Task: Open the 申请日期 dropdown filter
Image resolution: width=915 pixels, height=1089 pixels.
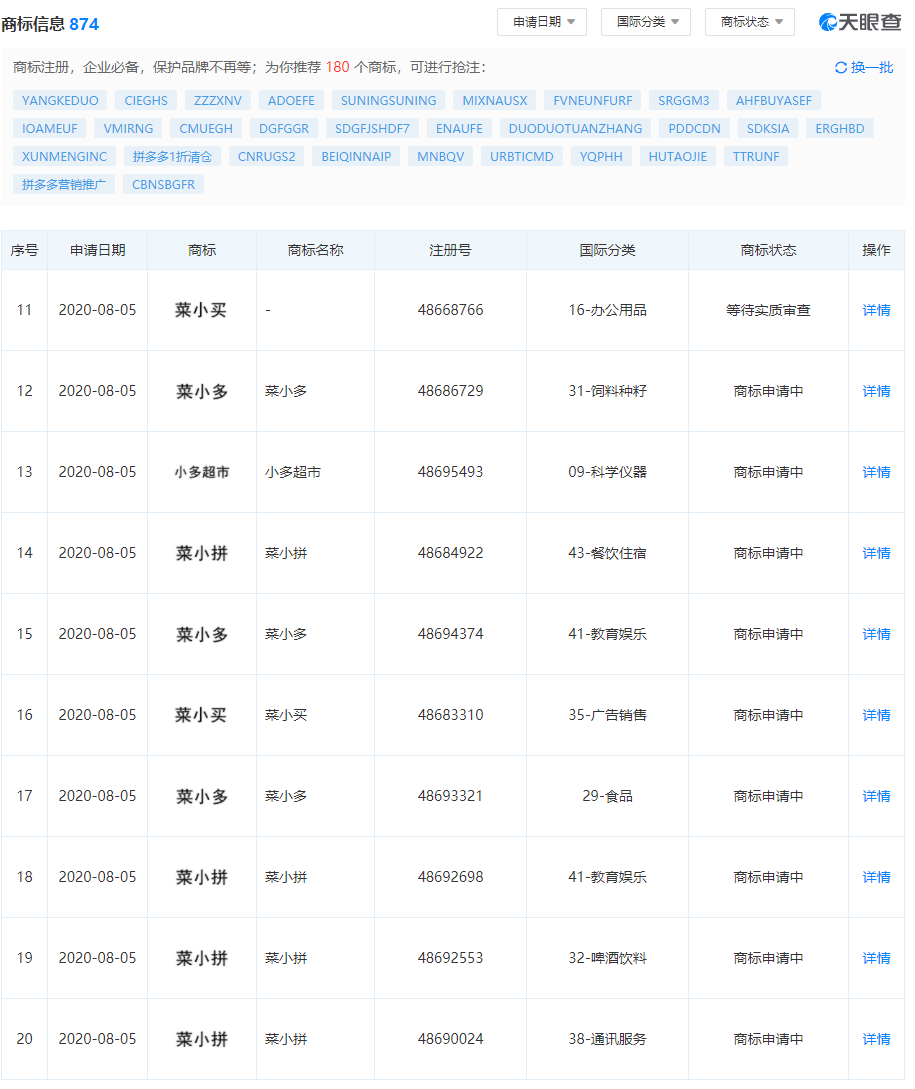Action: pyautogui.click(x=543, y=22)
